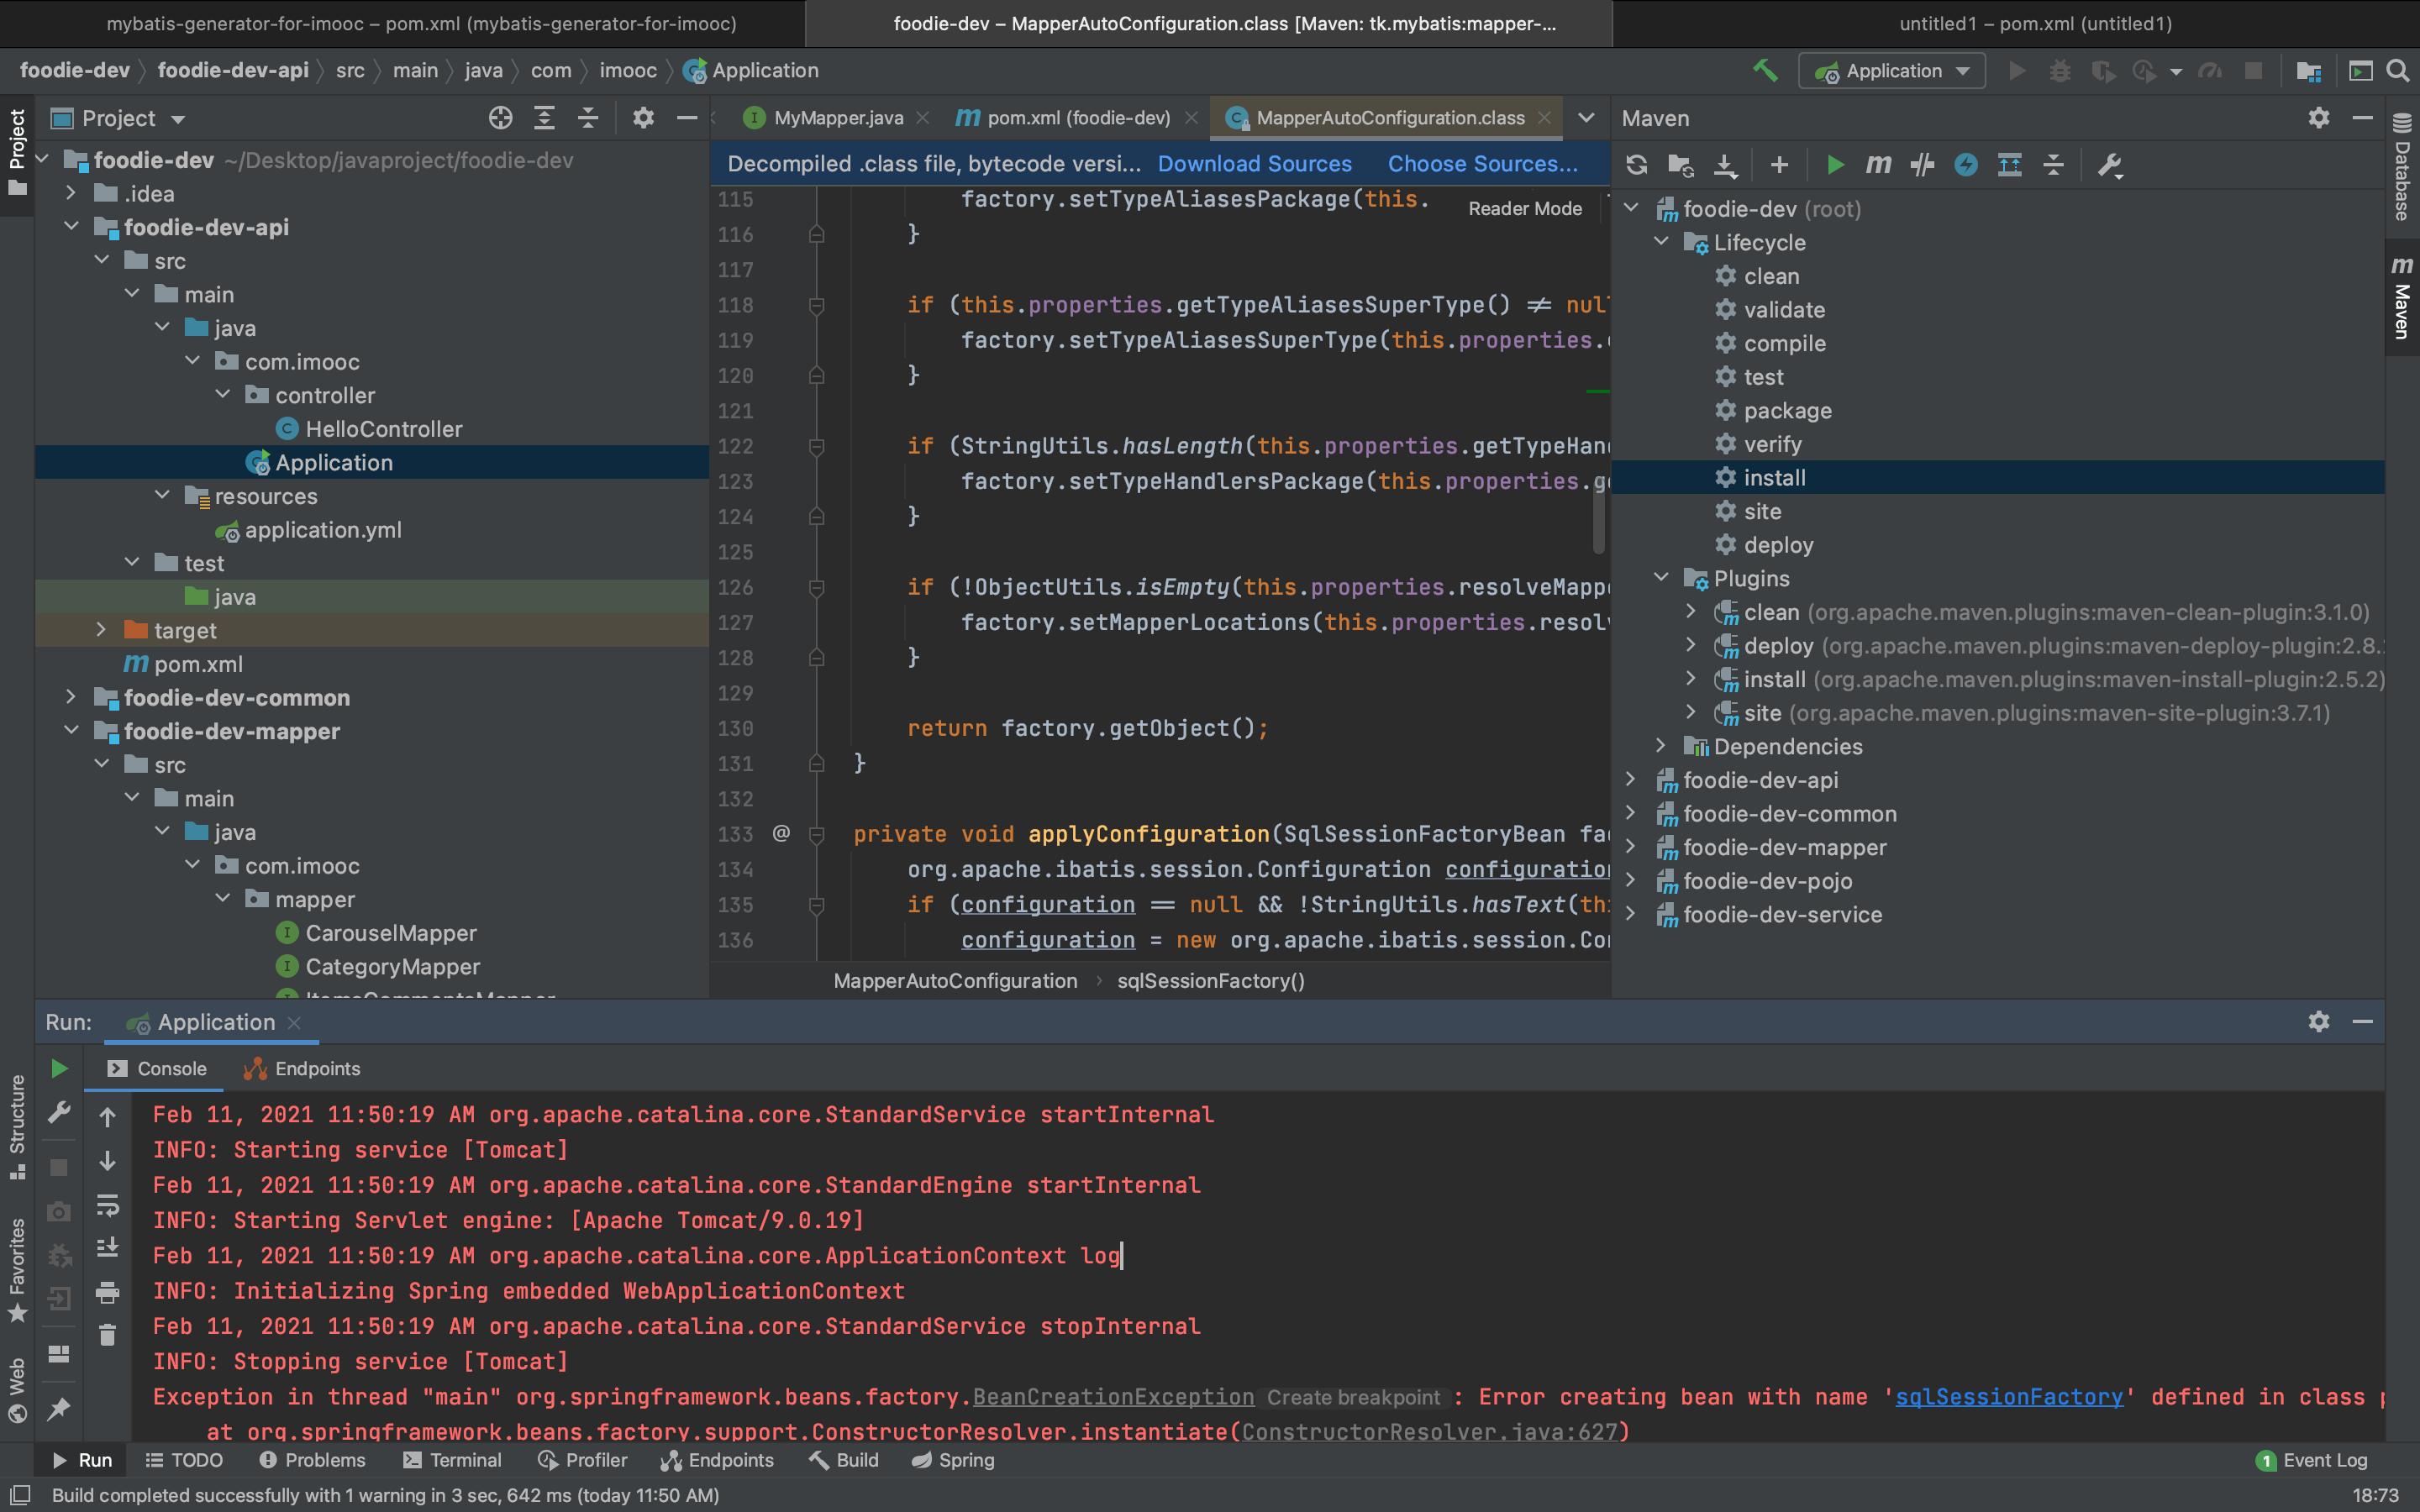Screen dimensions: 2420x1512
Task: Switch to mybatis-generator-for-imooc window tab
Action: click(x=421, y=23)
